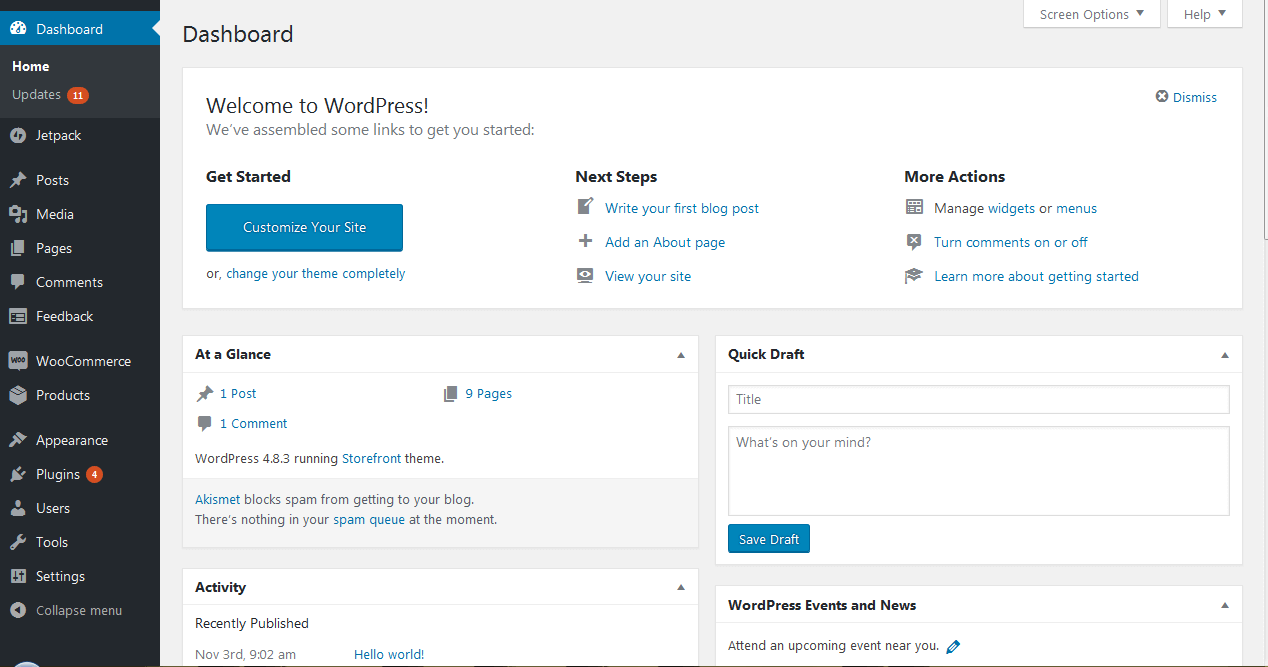1268x667 pixels.
Task: Open the Screen Options dropdown
Action: (x=1092, y=14)
